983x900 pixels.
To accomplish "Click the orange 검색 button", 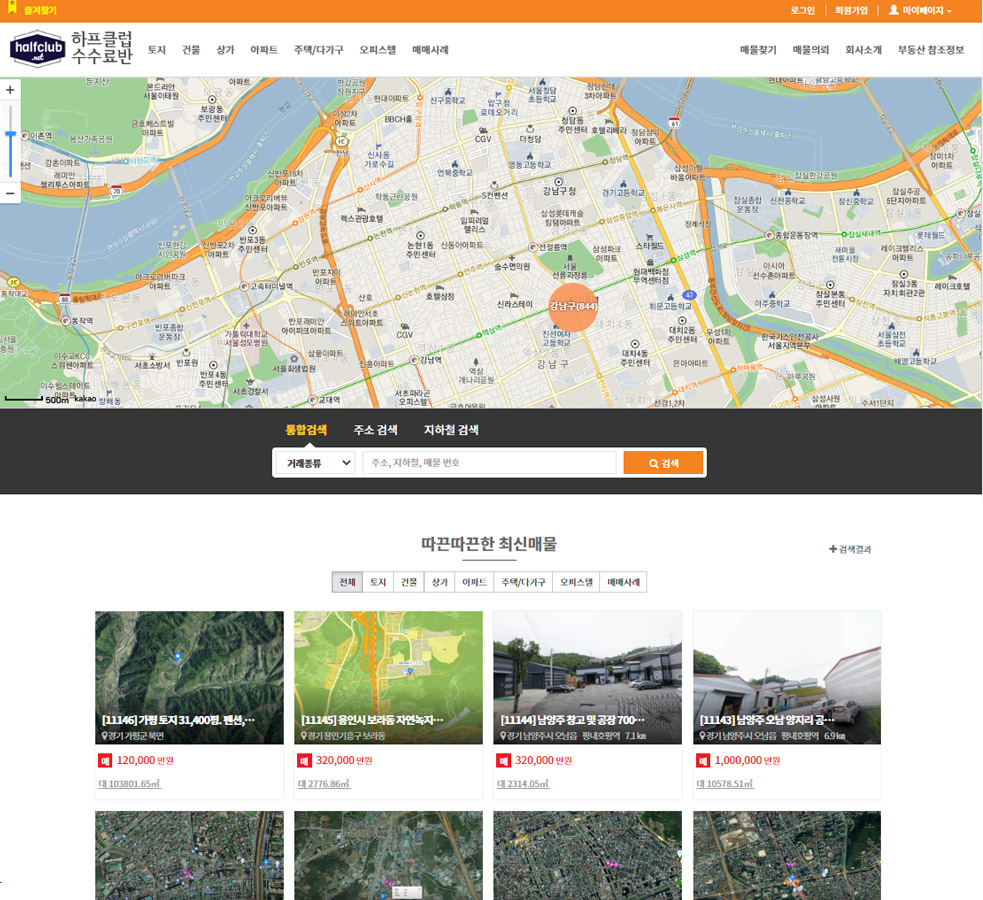I will 663,463.
